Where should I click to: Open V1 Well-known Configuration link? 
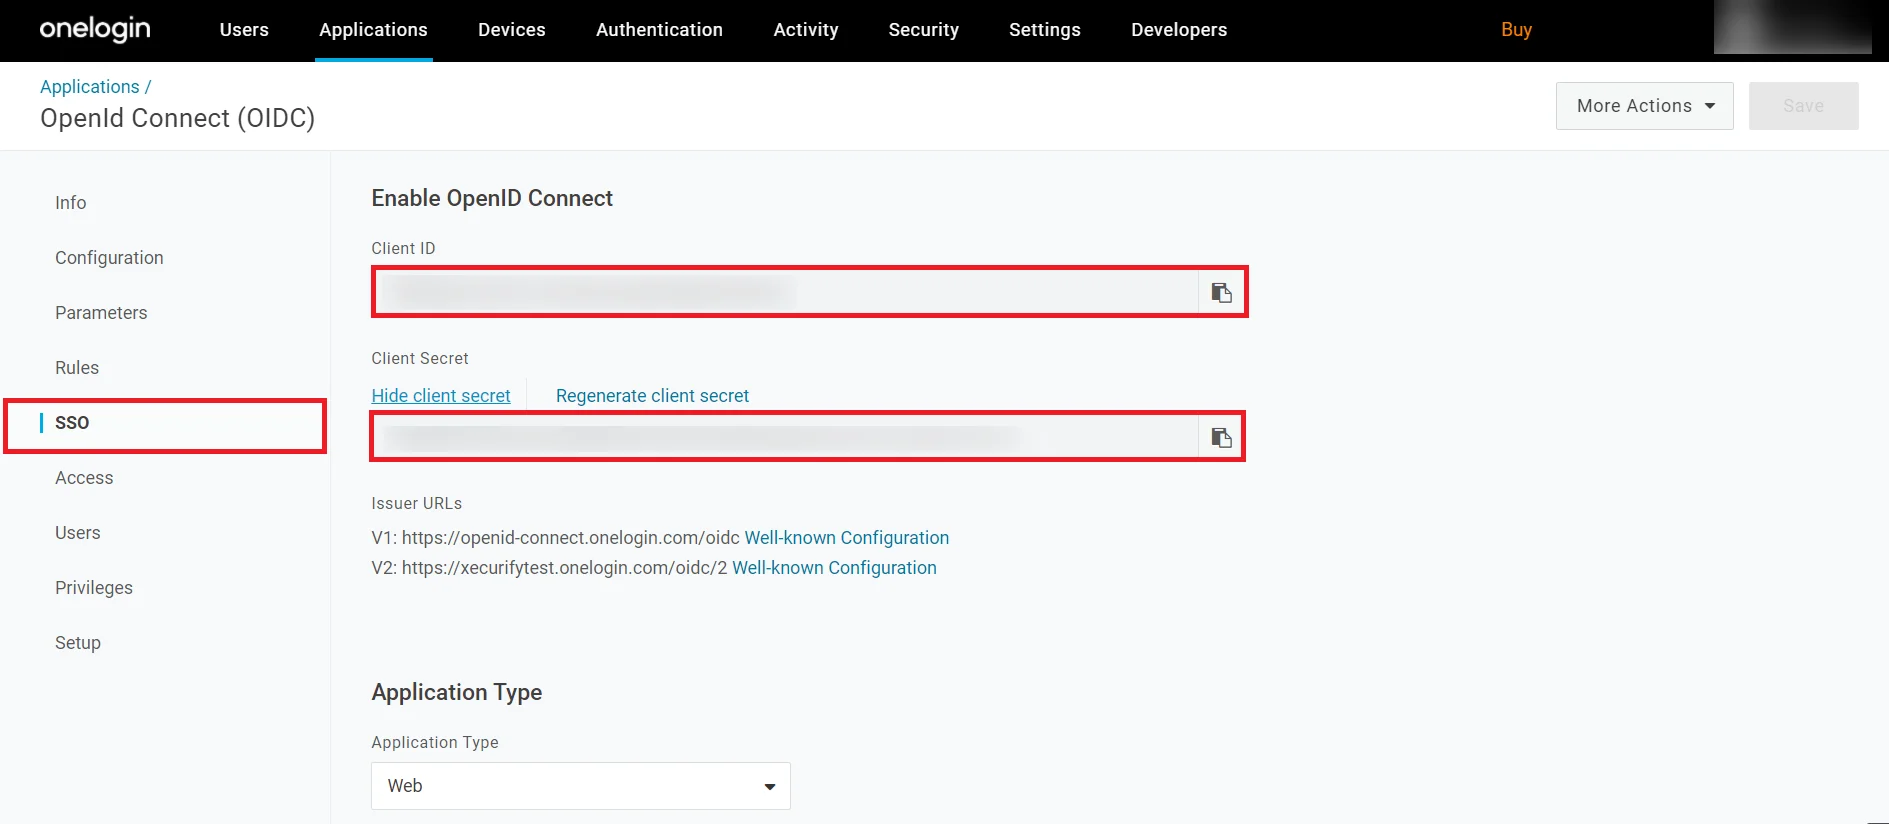click(x=847, y=538)
